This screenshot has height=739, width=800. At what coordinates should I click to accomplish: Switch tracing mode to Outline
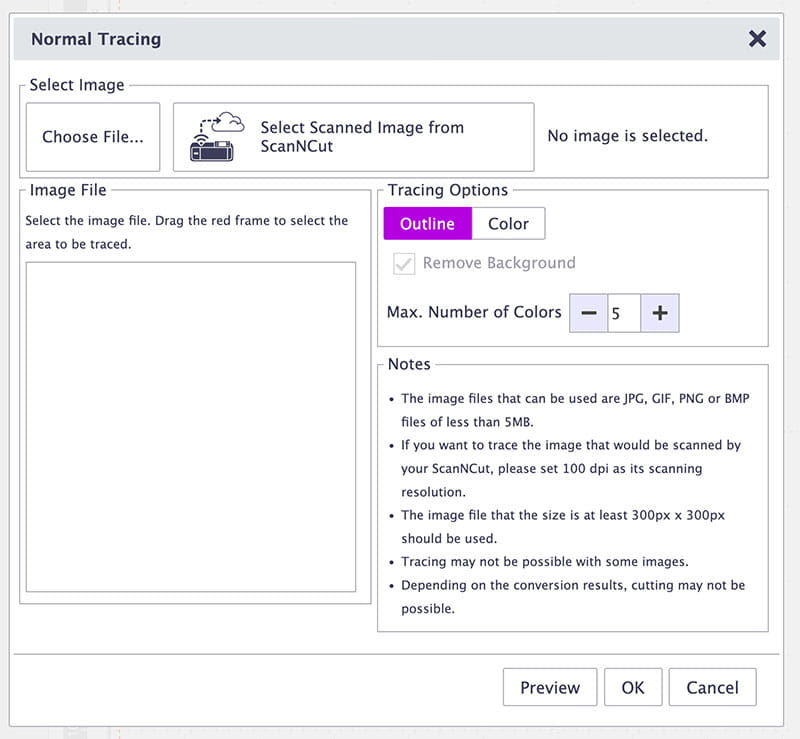(x=427, y=224)
